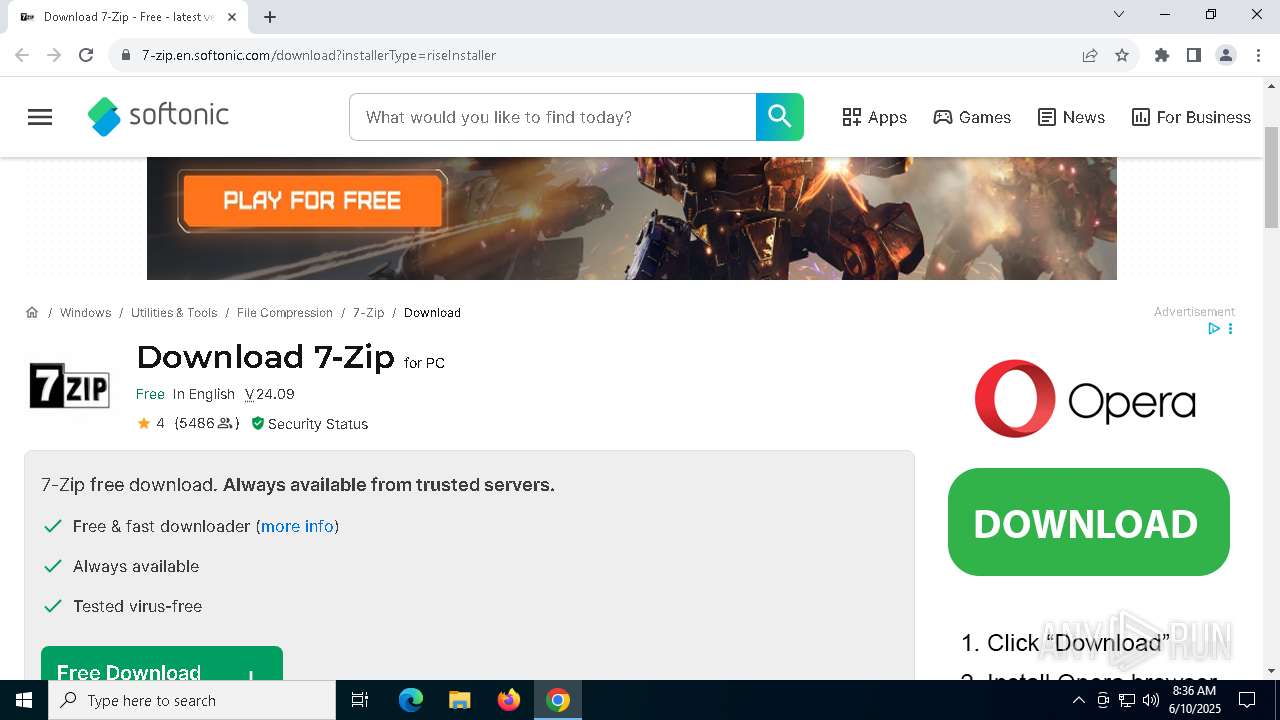Open the Windows Start menu
The width and height of the screenshot is (1280, 720).
click(24, 700)
